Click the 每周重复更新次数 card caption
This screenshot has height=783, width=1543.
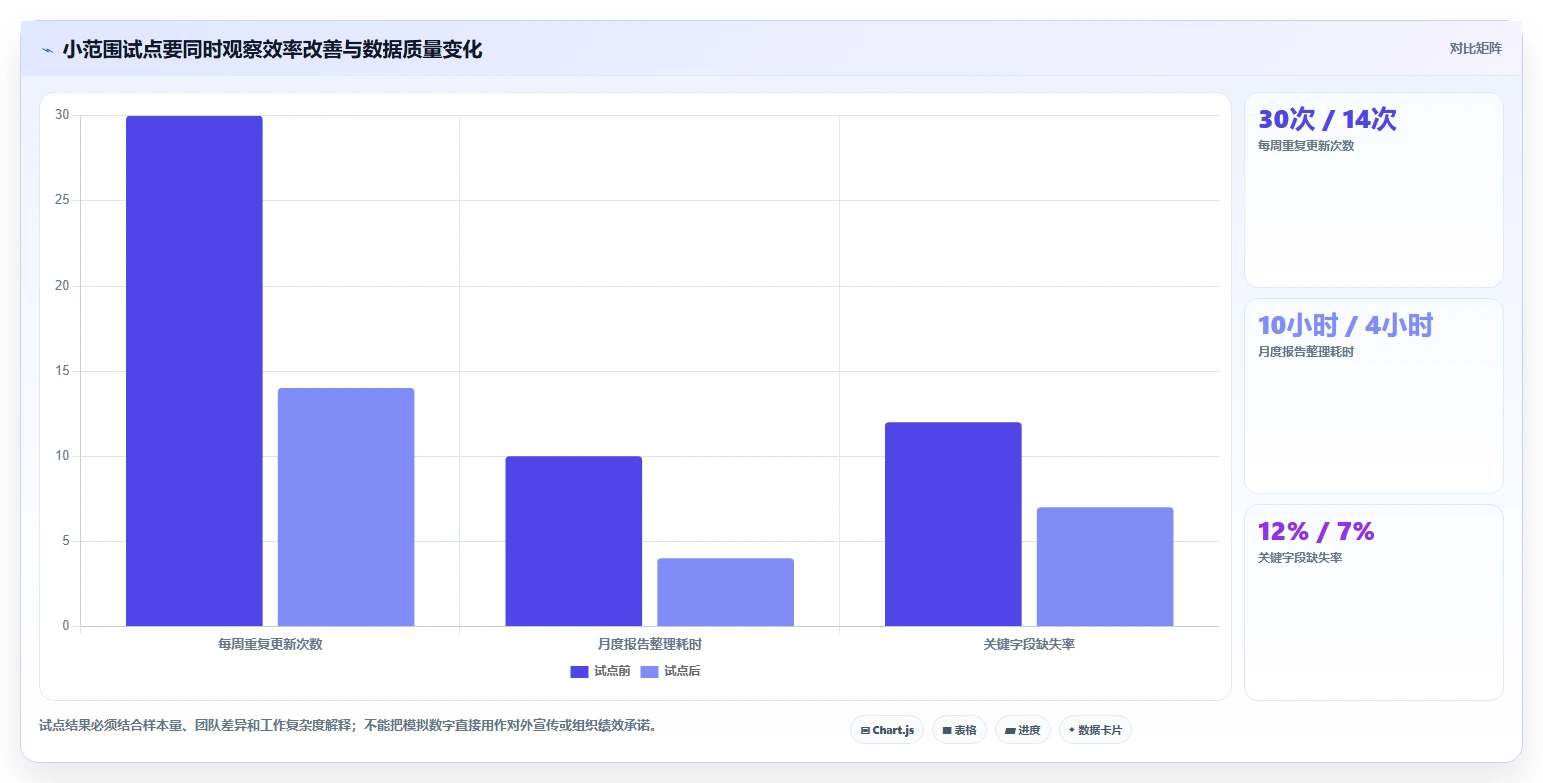tap(1306, 146)
